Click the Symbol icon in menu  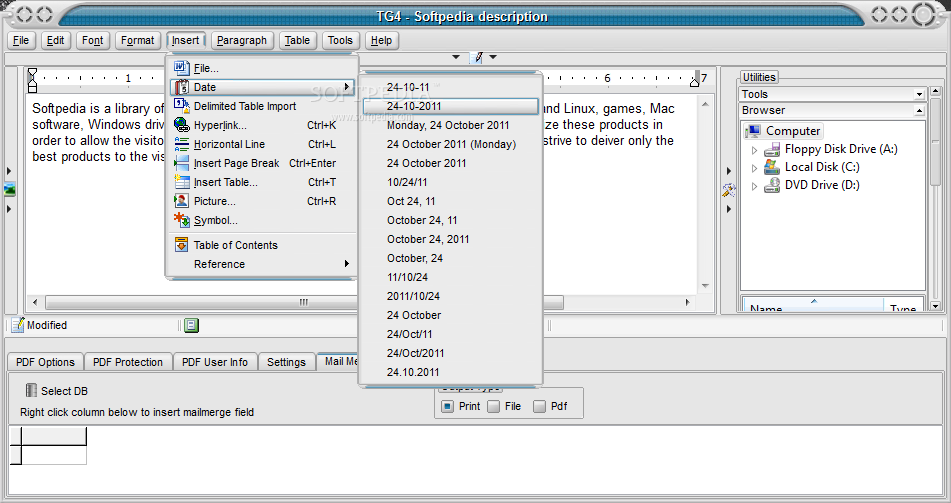[x=181, y=220]
